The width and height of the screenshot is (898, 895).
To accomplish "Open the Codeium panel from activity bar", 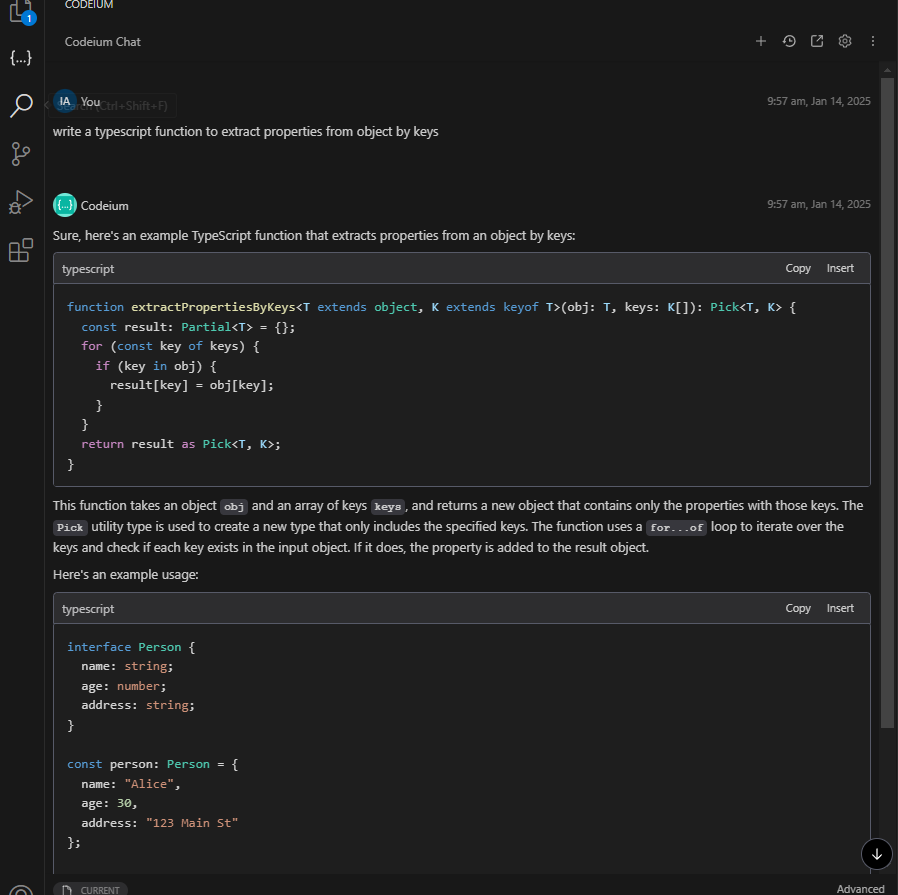I will click(x=21, y=58).
